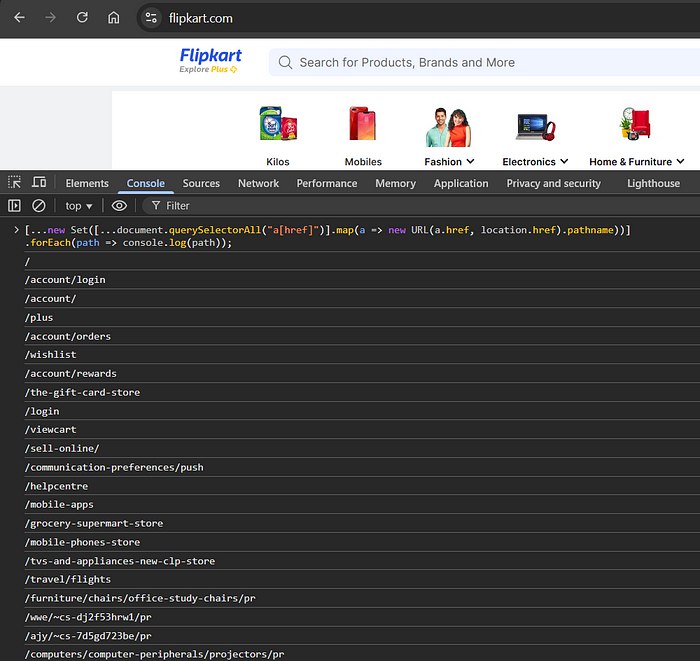
Task: Switch to the Performance tab
Action: (x=327, y=183)
